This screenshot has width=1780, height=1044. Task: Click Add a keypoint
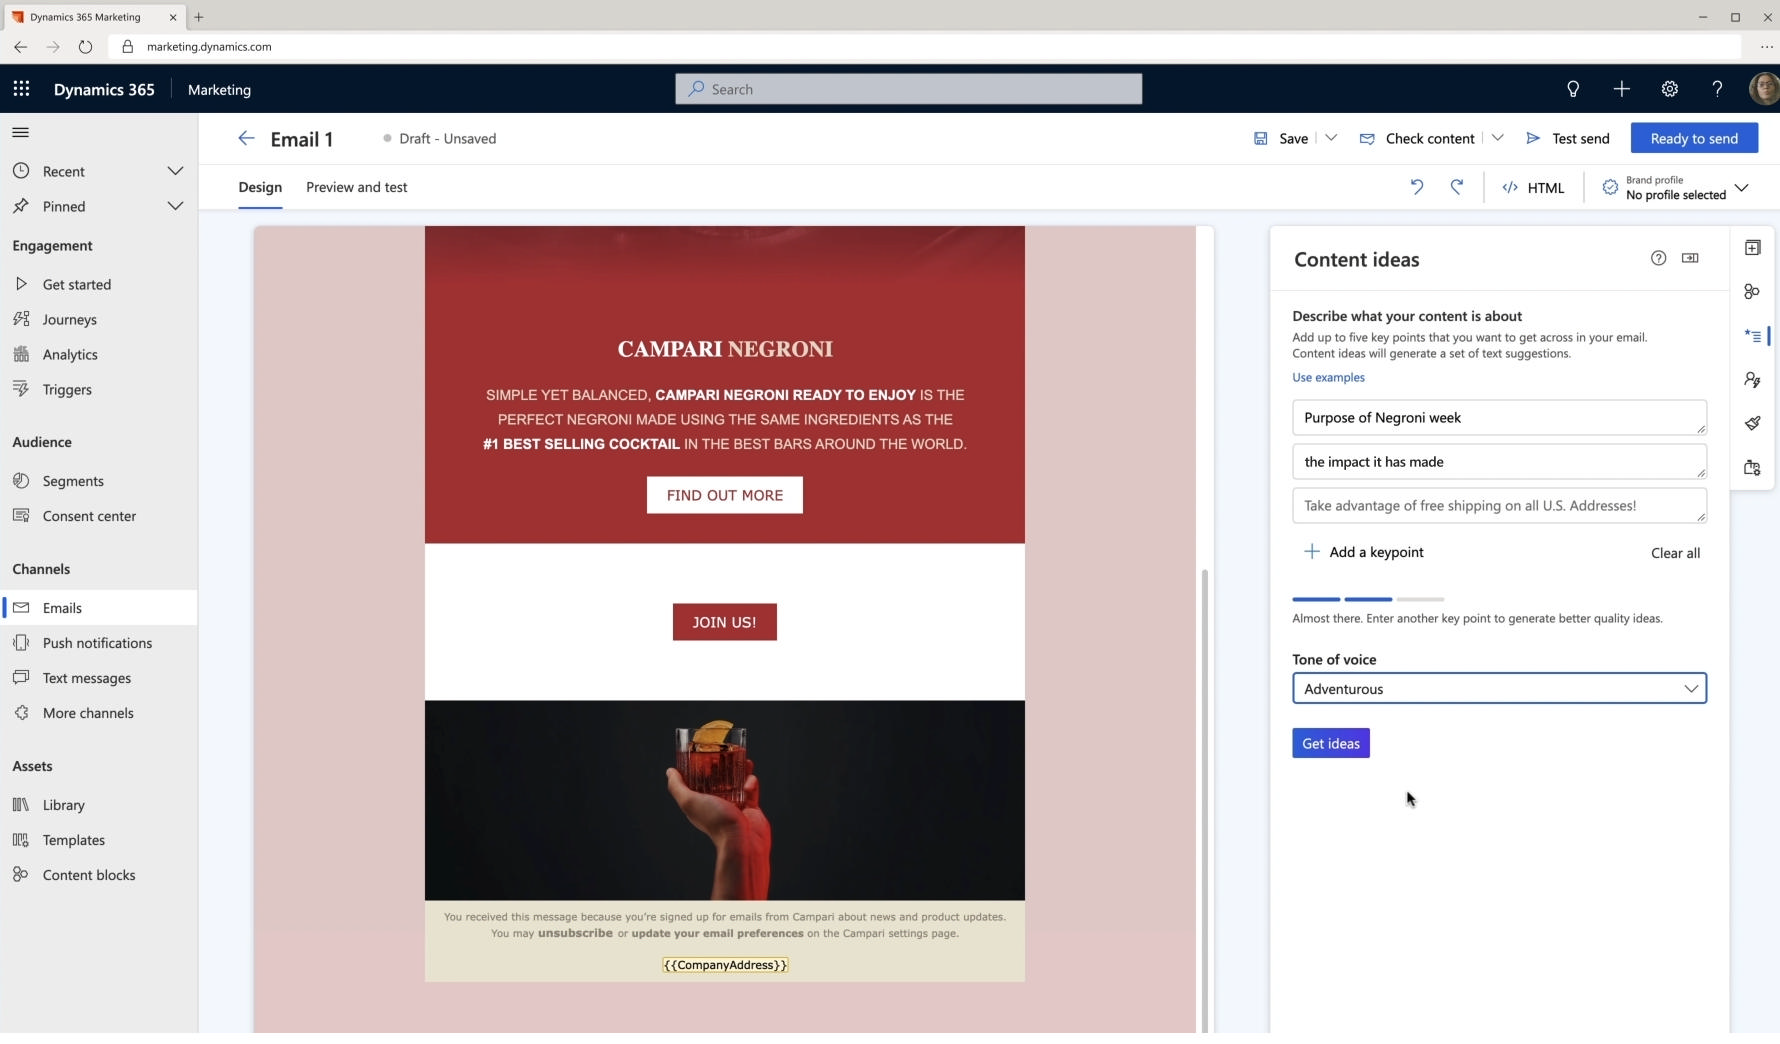(1364, 552)
